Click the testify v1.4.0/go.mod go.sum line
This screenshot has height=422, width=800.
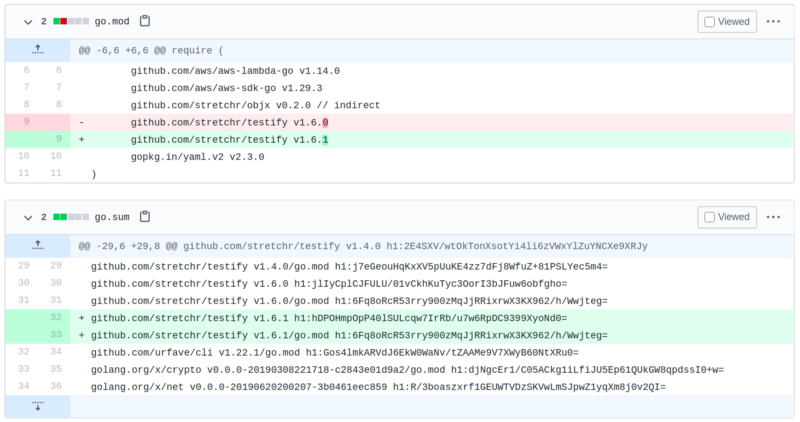pyautogui.click(x=400, y=266)
